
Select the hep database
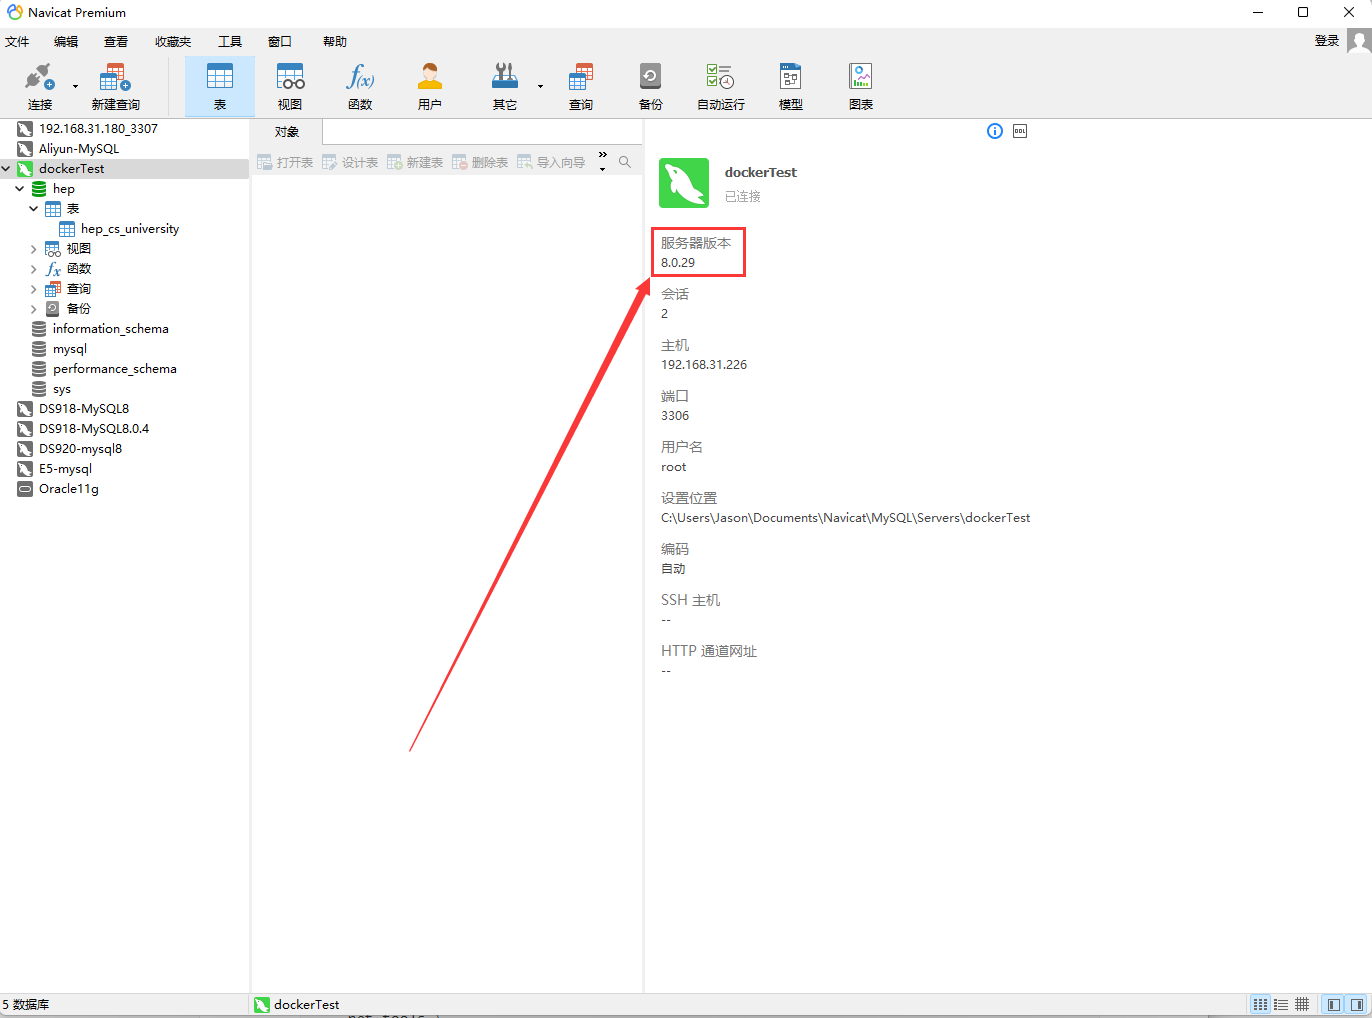(x=64, y=189)
